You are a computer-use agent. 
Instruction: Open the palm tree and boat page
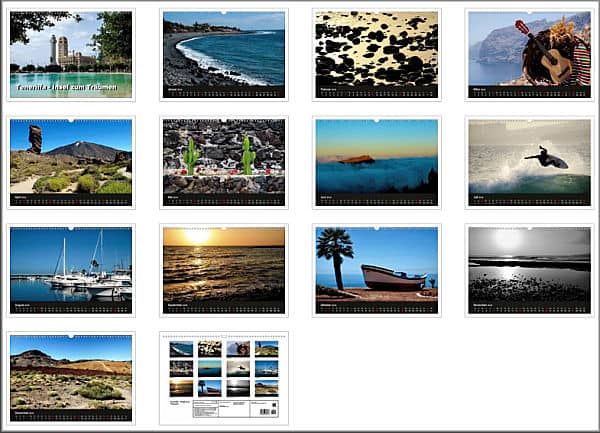coord(377,270)
